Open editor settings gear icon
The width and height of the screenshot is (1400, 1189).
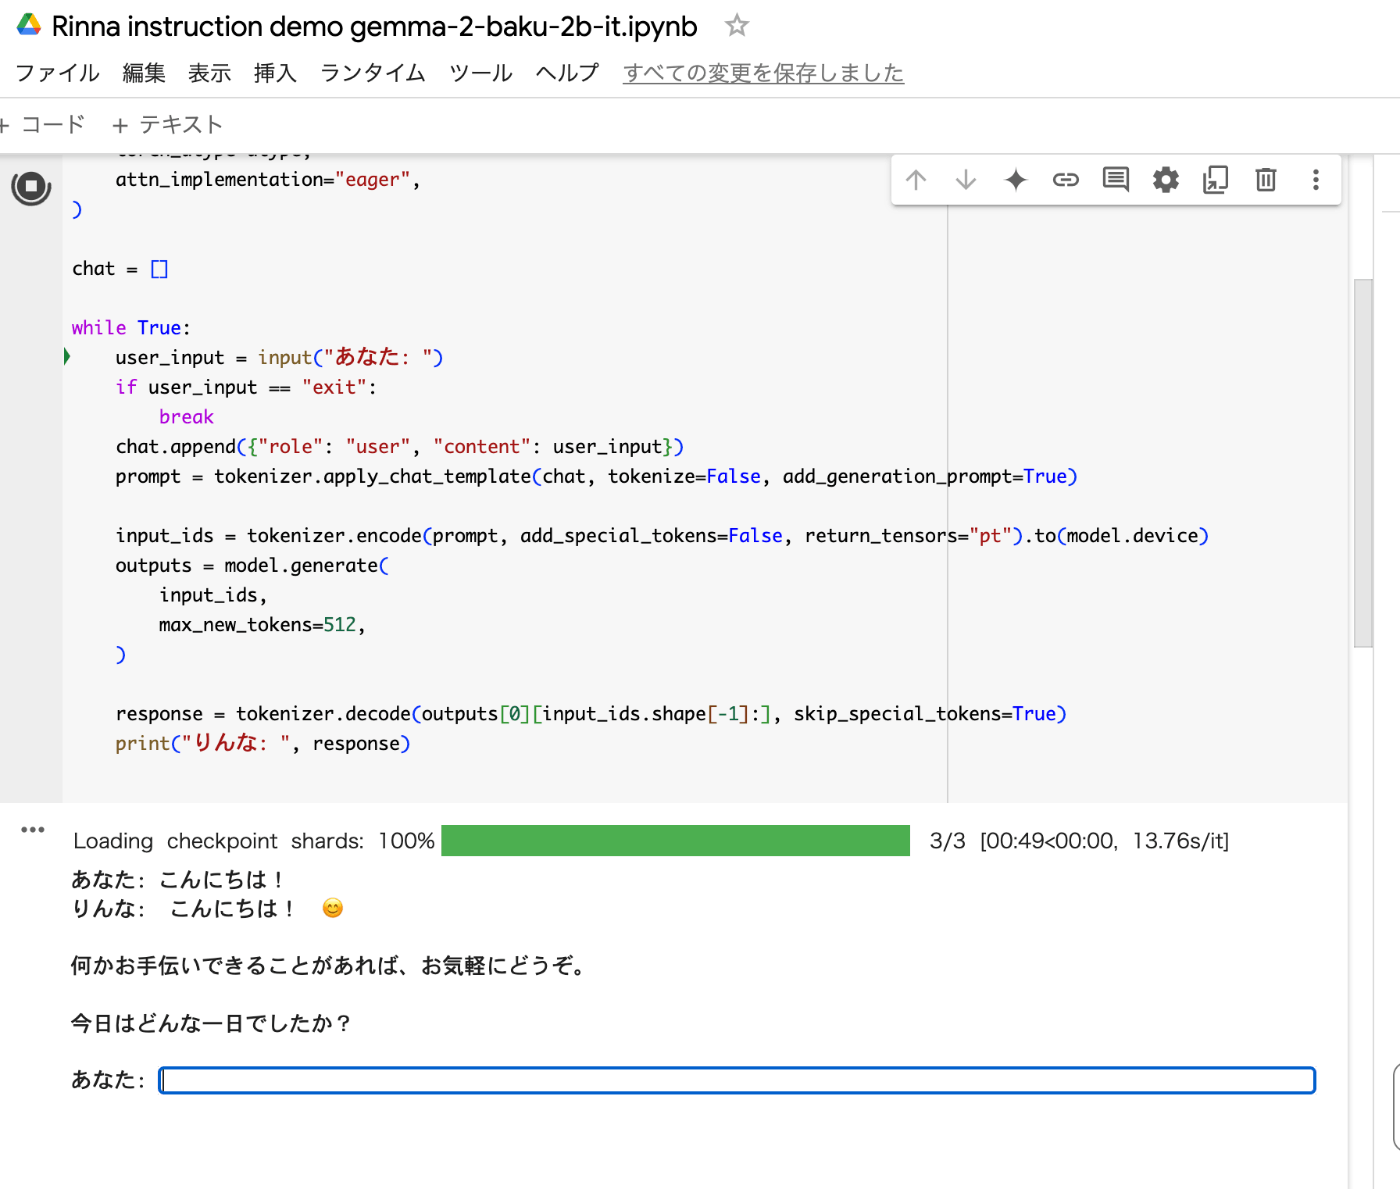click(x=1166, y=180)
